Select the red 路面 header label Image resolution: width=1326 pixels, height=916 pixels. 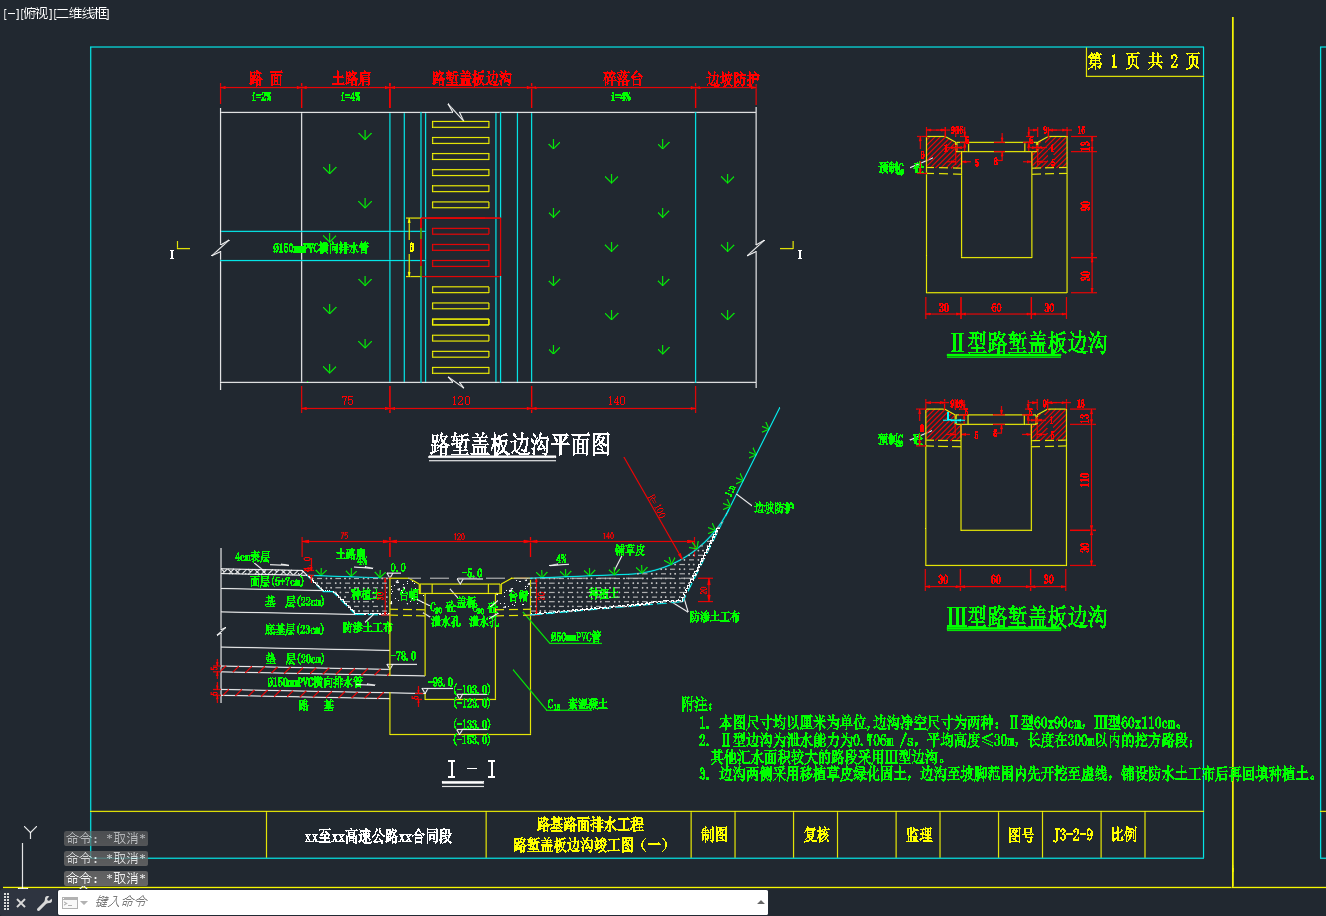[x=266, y=79]
